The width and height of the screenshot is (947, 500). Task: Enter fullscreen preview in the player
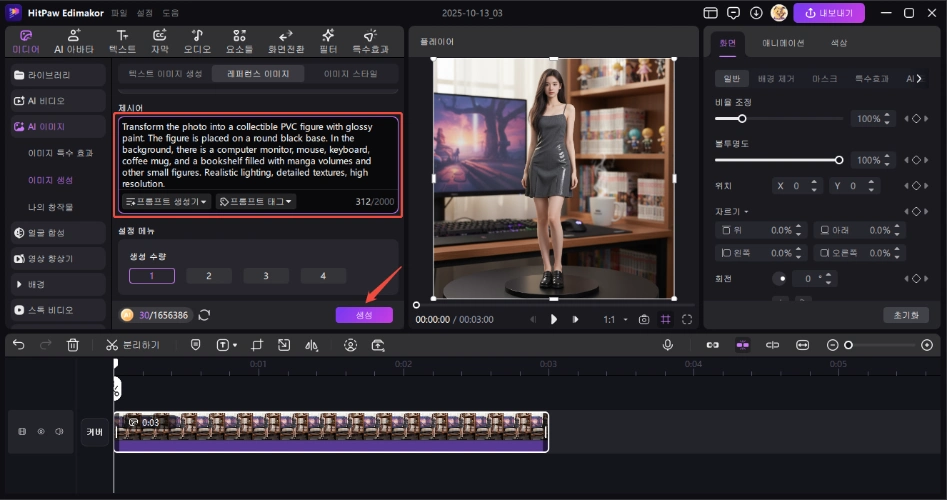(x=688, y=320)
